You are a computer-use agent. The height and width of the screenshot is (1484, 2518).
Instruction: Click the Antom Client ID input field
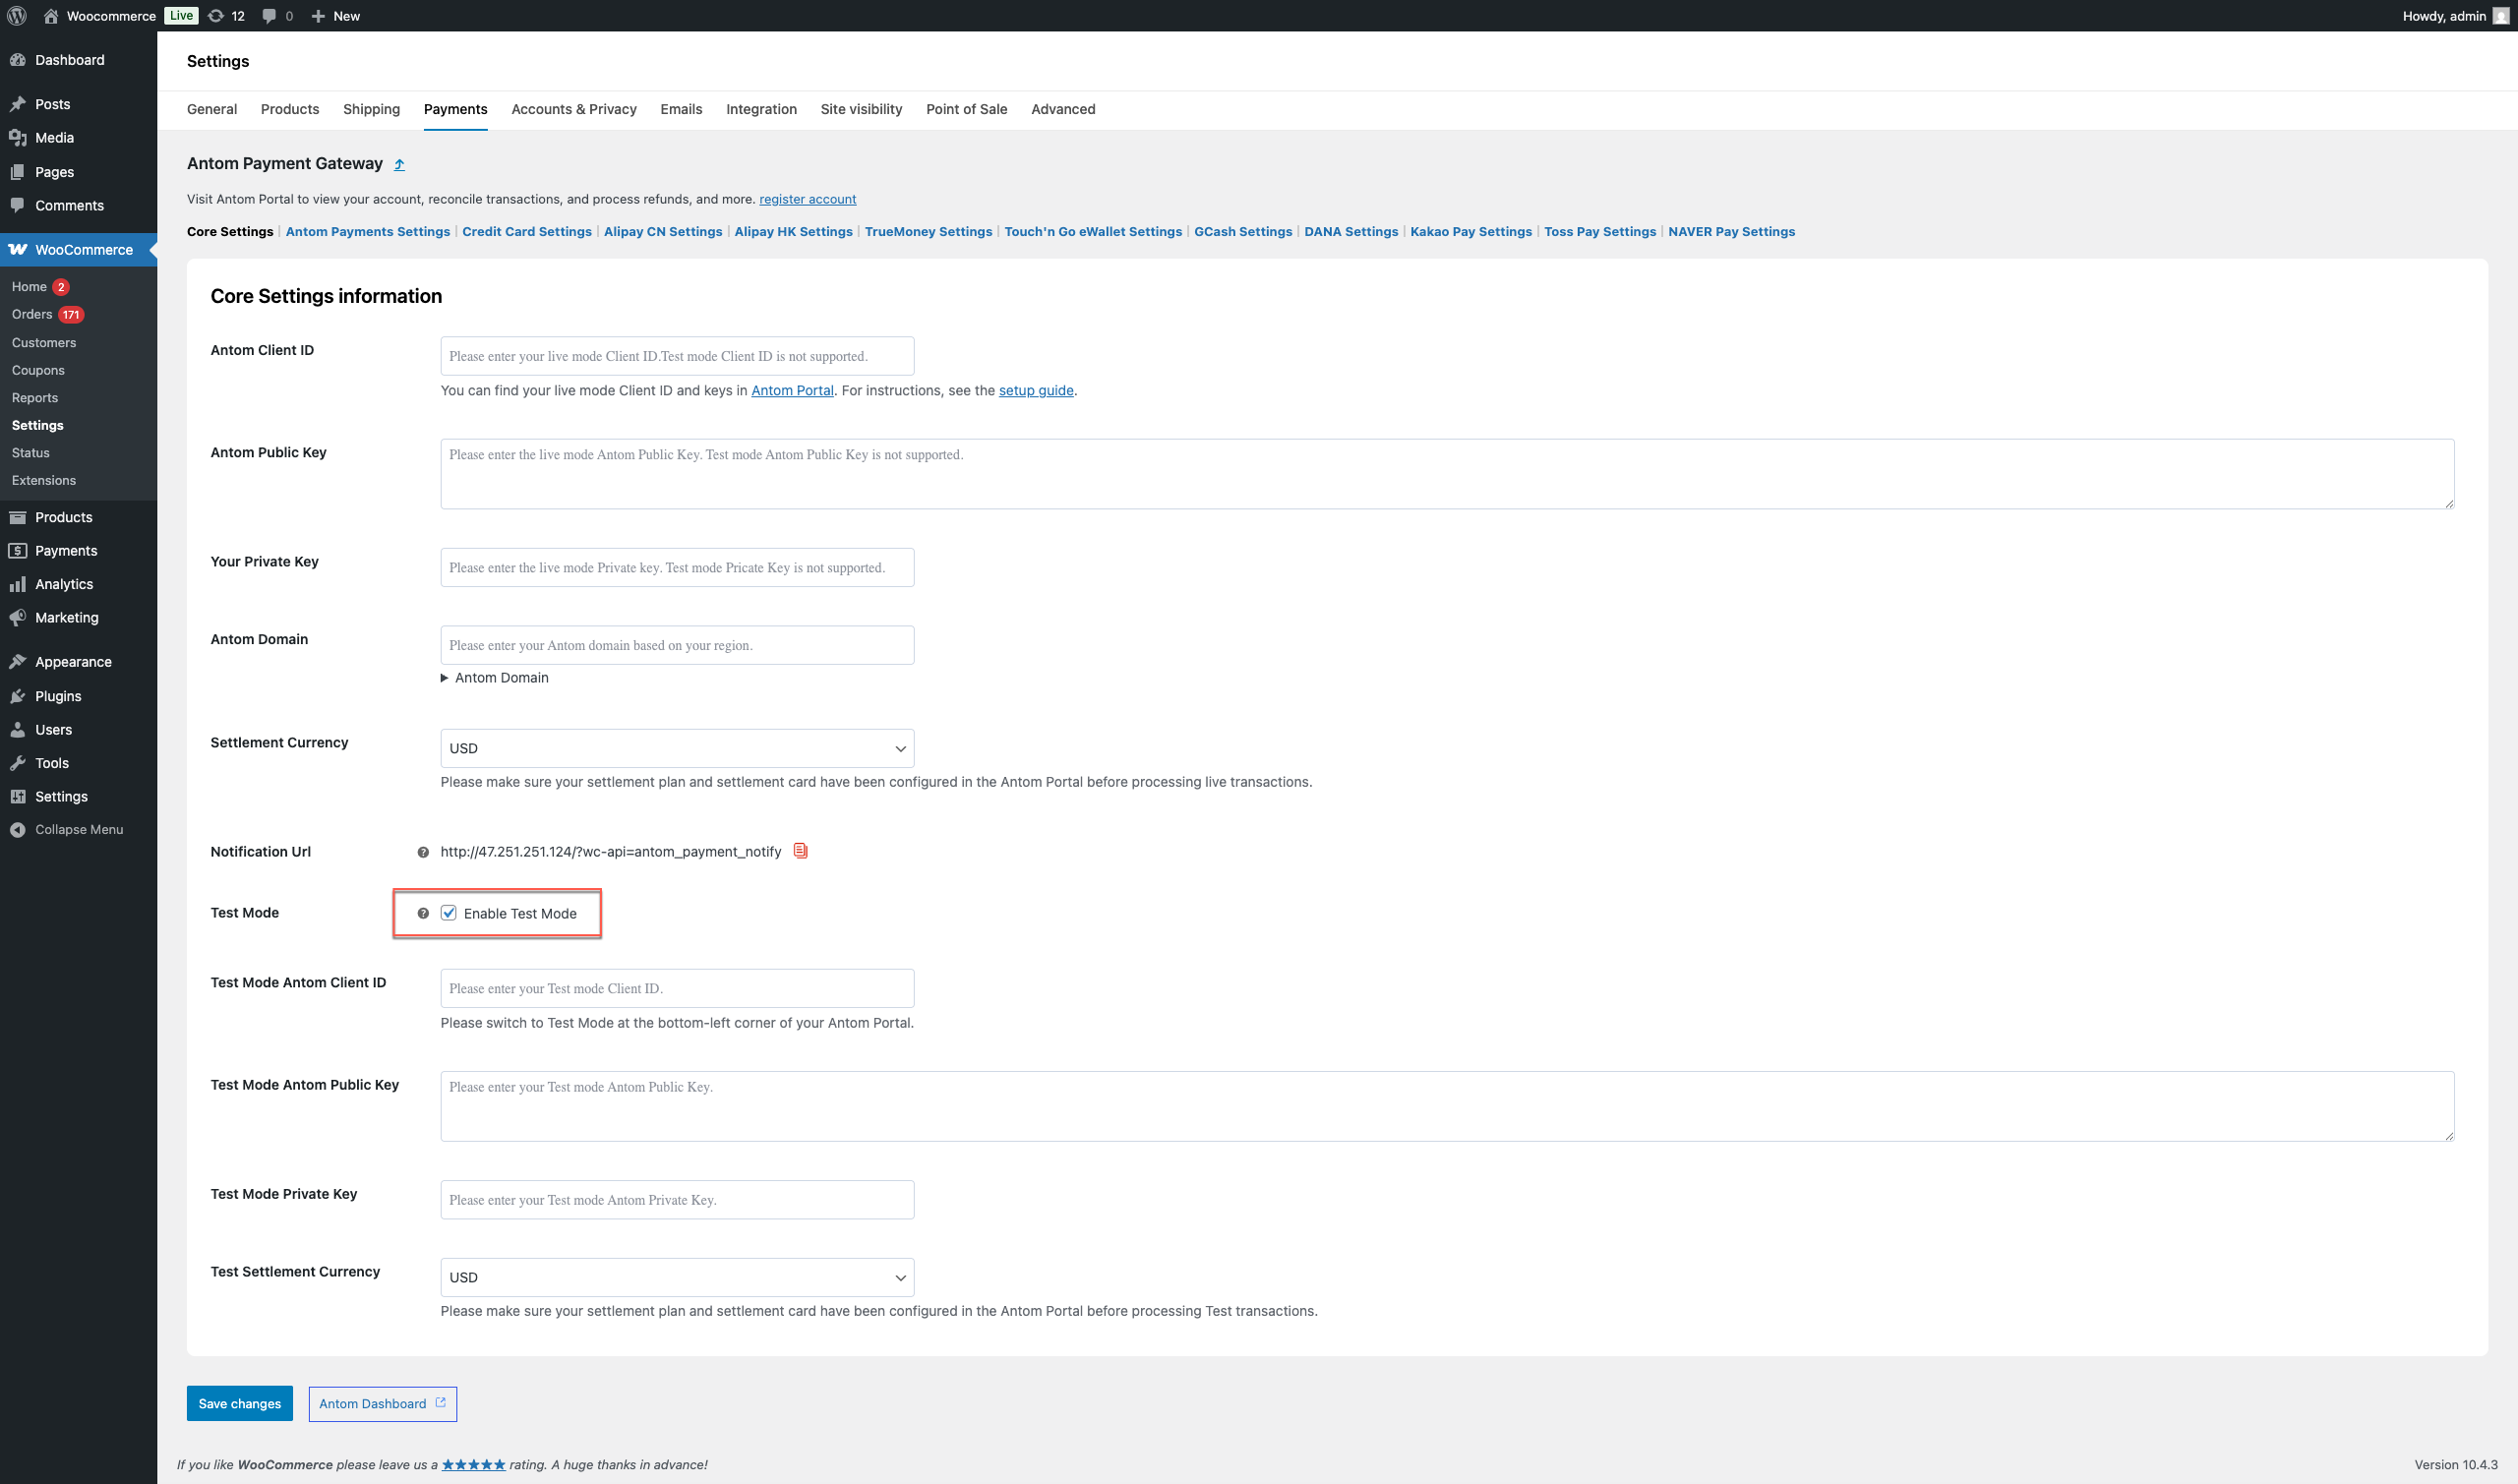point(677,356)
